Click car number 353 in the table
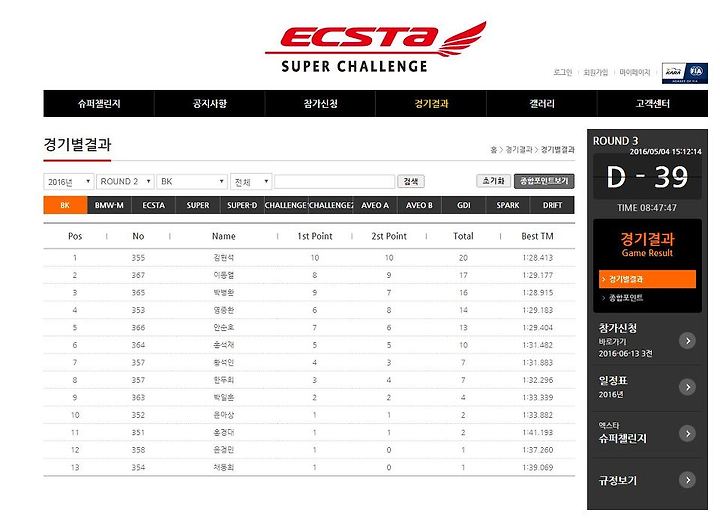 click(138, 310)
